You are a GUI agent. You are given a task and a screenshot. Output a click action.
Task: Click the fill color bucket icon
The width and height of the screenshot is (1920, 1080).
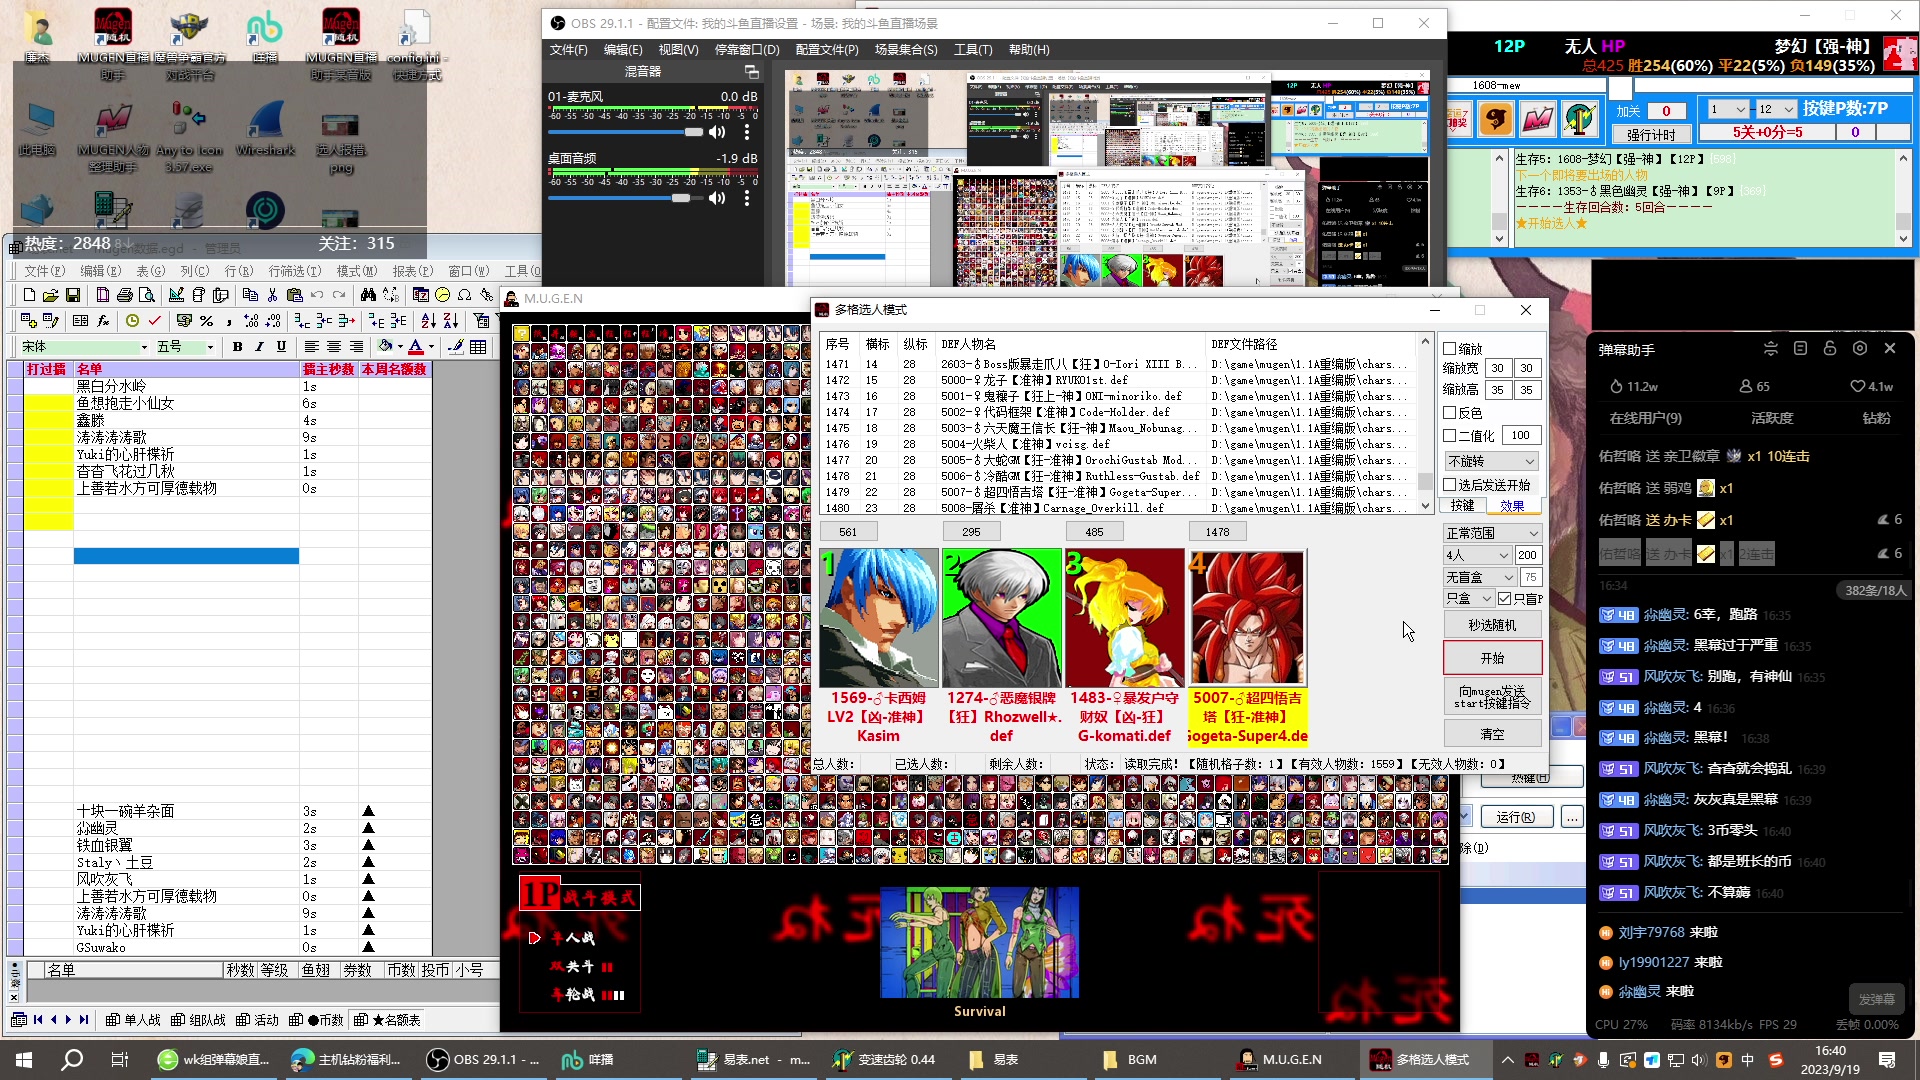coord(385,347)
